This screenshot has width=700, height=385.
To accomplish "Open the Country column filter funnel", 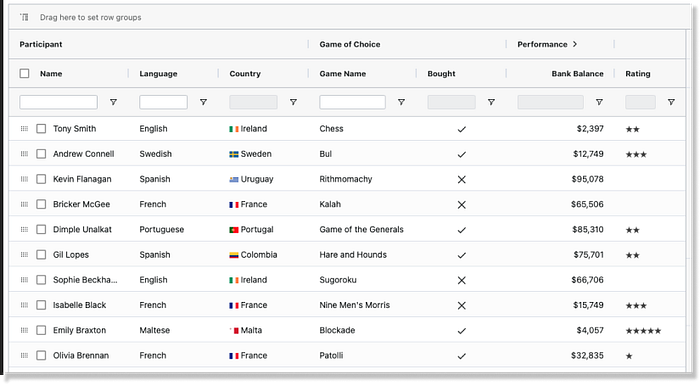I will [293, 102].
